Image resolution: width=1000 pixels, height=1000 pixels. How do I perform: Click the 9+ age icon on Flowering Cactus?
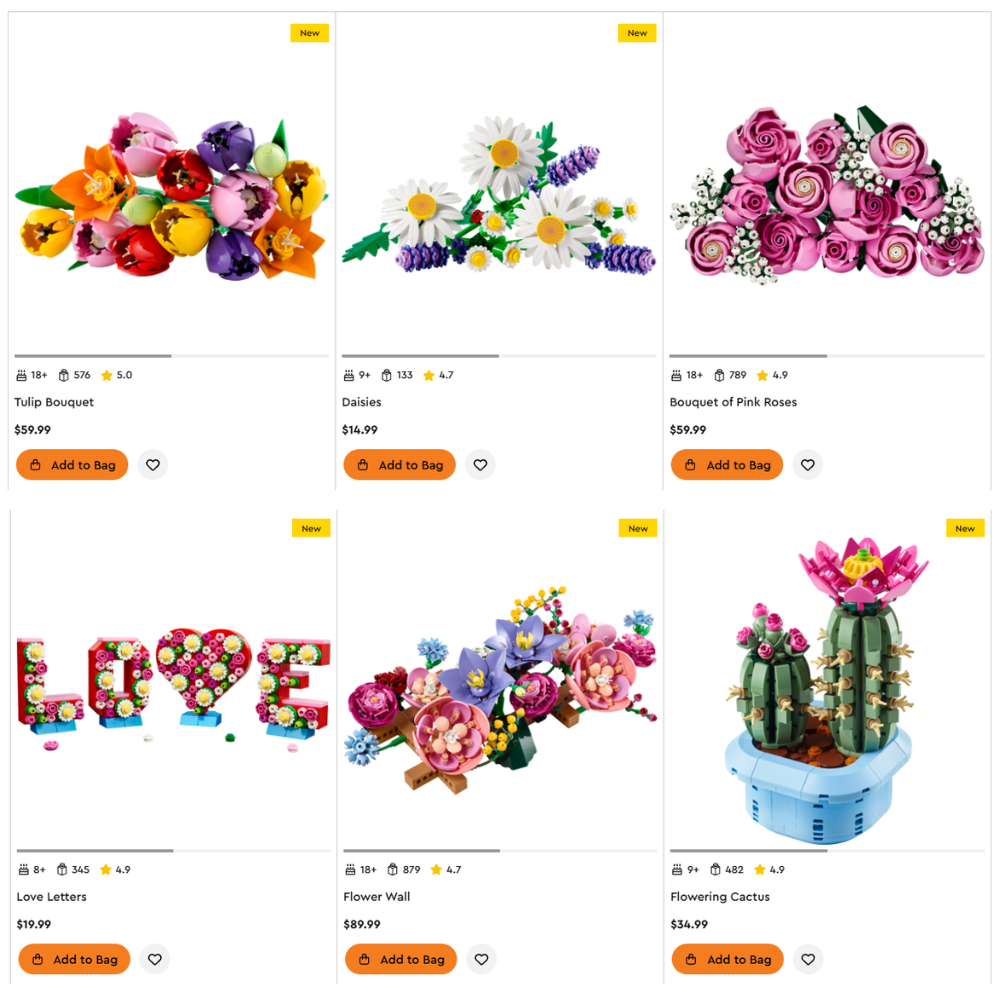675,870
